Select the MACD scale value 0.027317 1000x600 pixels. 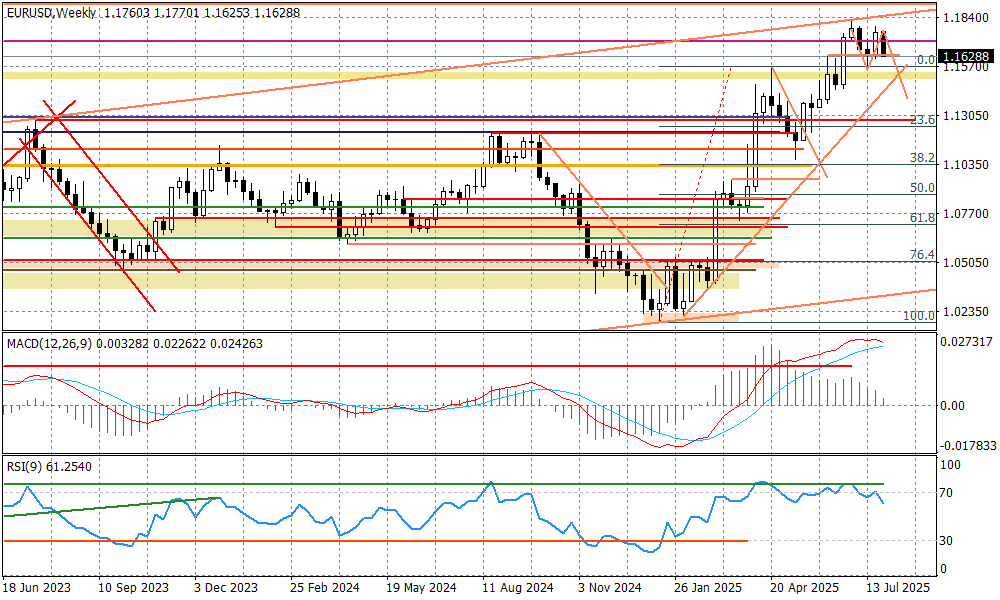point(966,342)
